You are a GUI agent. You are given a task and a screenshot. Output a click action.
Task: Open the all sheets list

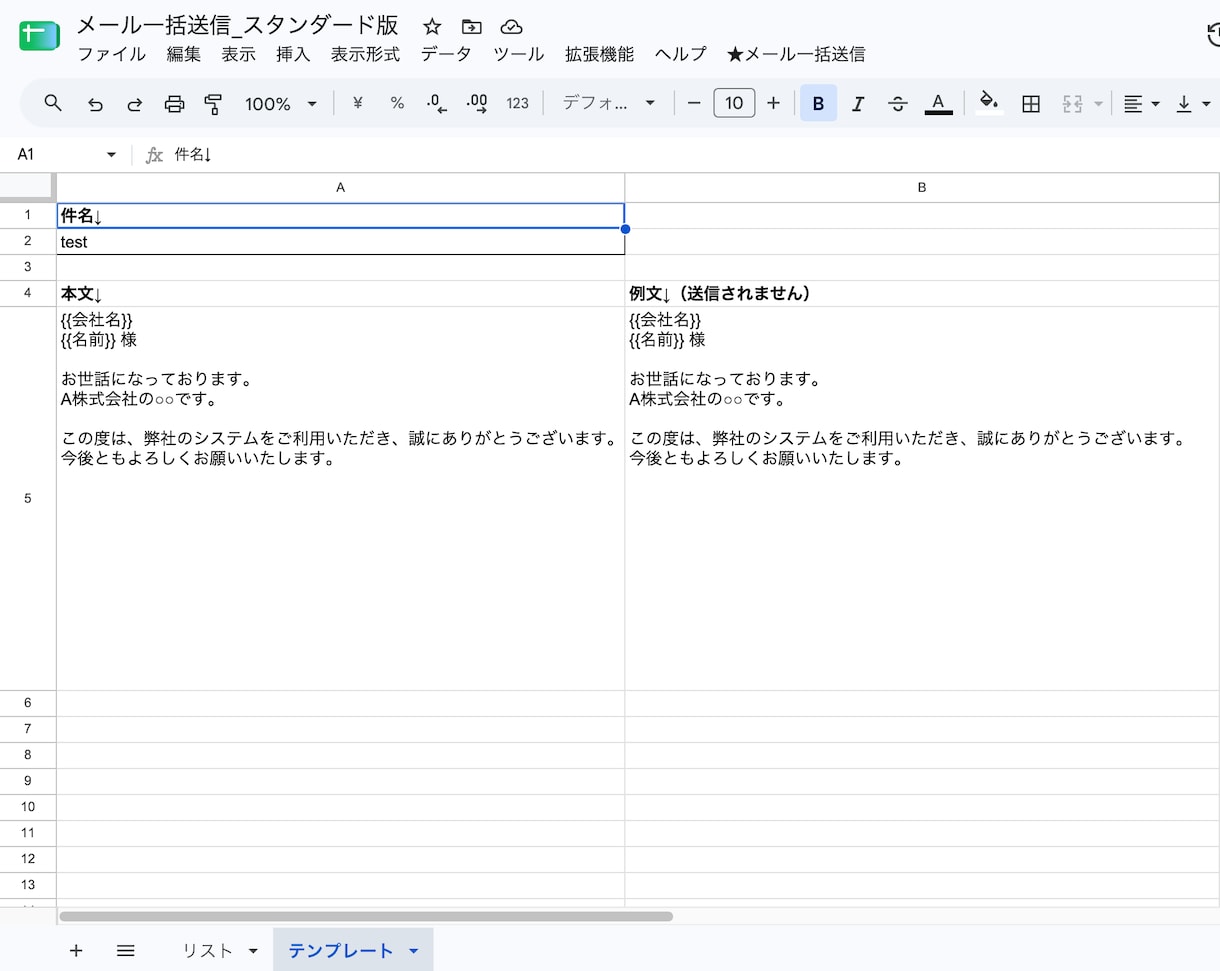click(x=125, y=950)
